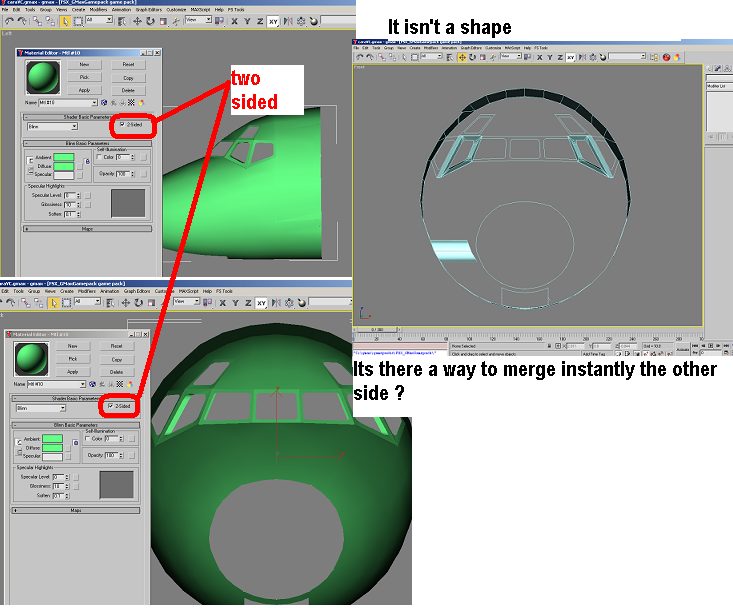
Task: Click Mirror tool in top-left gmax toolbar
Action: (x=288, y=21)
